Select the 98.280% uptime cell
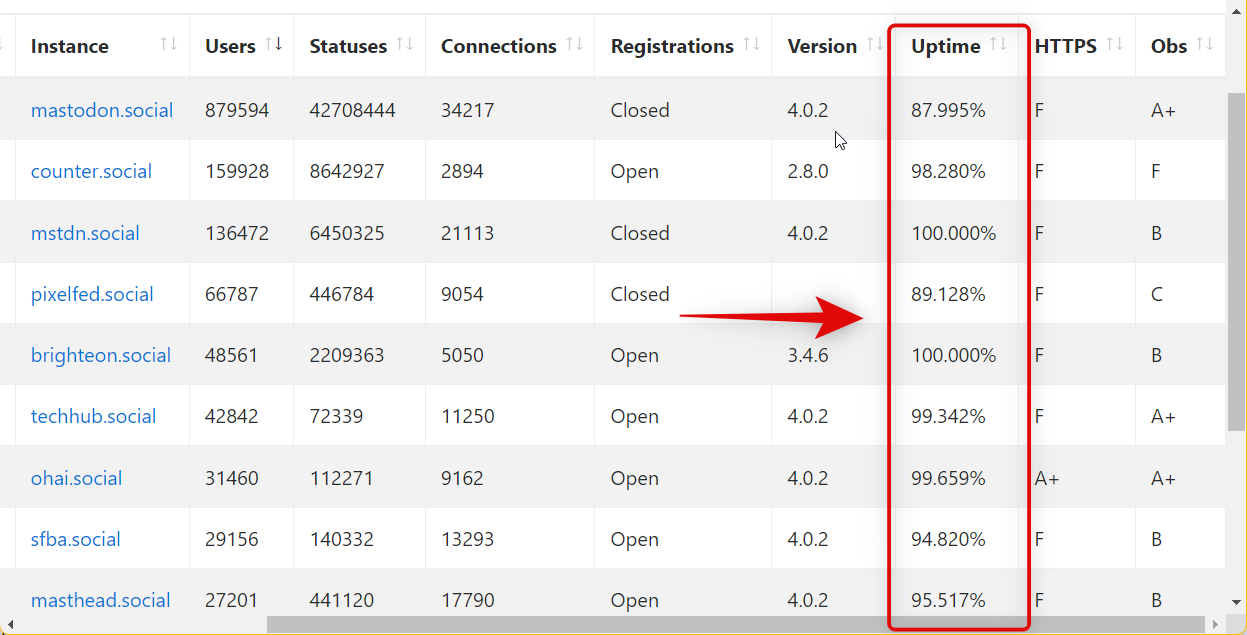Image resolution: width=1247 pixels, height=635 pixels. pyautogui.click(x=949, y=171)
